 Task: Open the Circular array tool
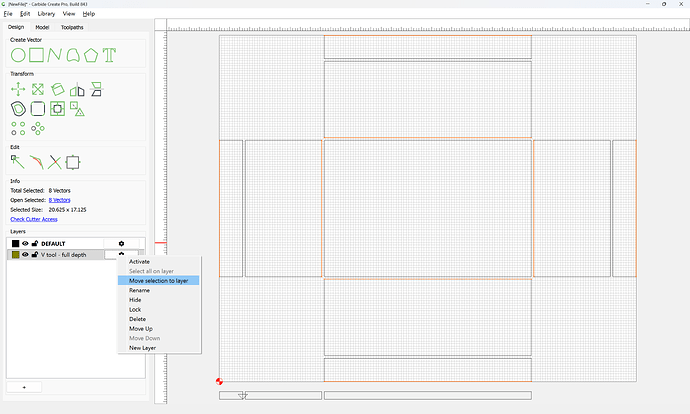(x=38, y=128)
